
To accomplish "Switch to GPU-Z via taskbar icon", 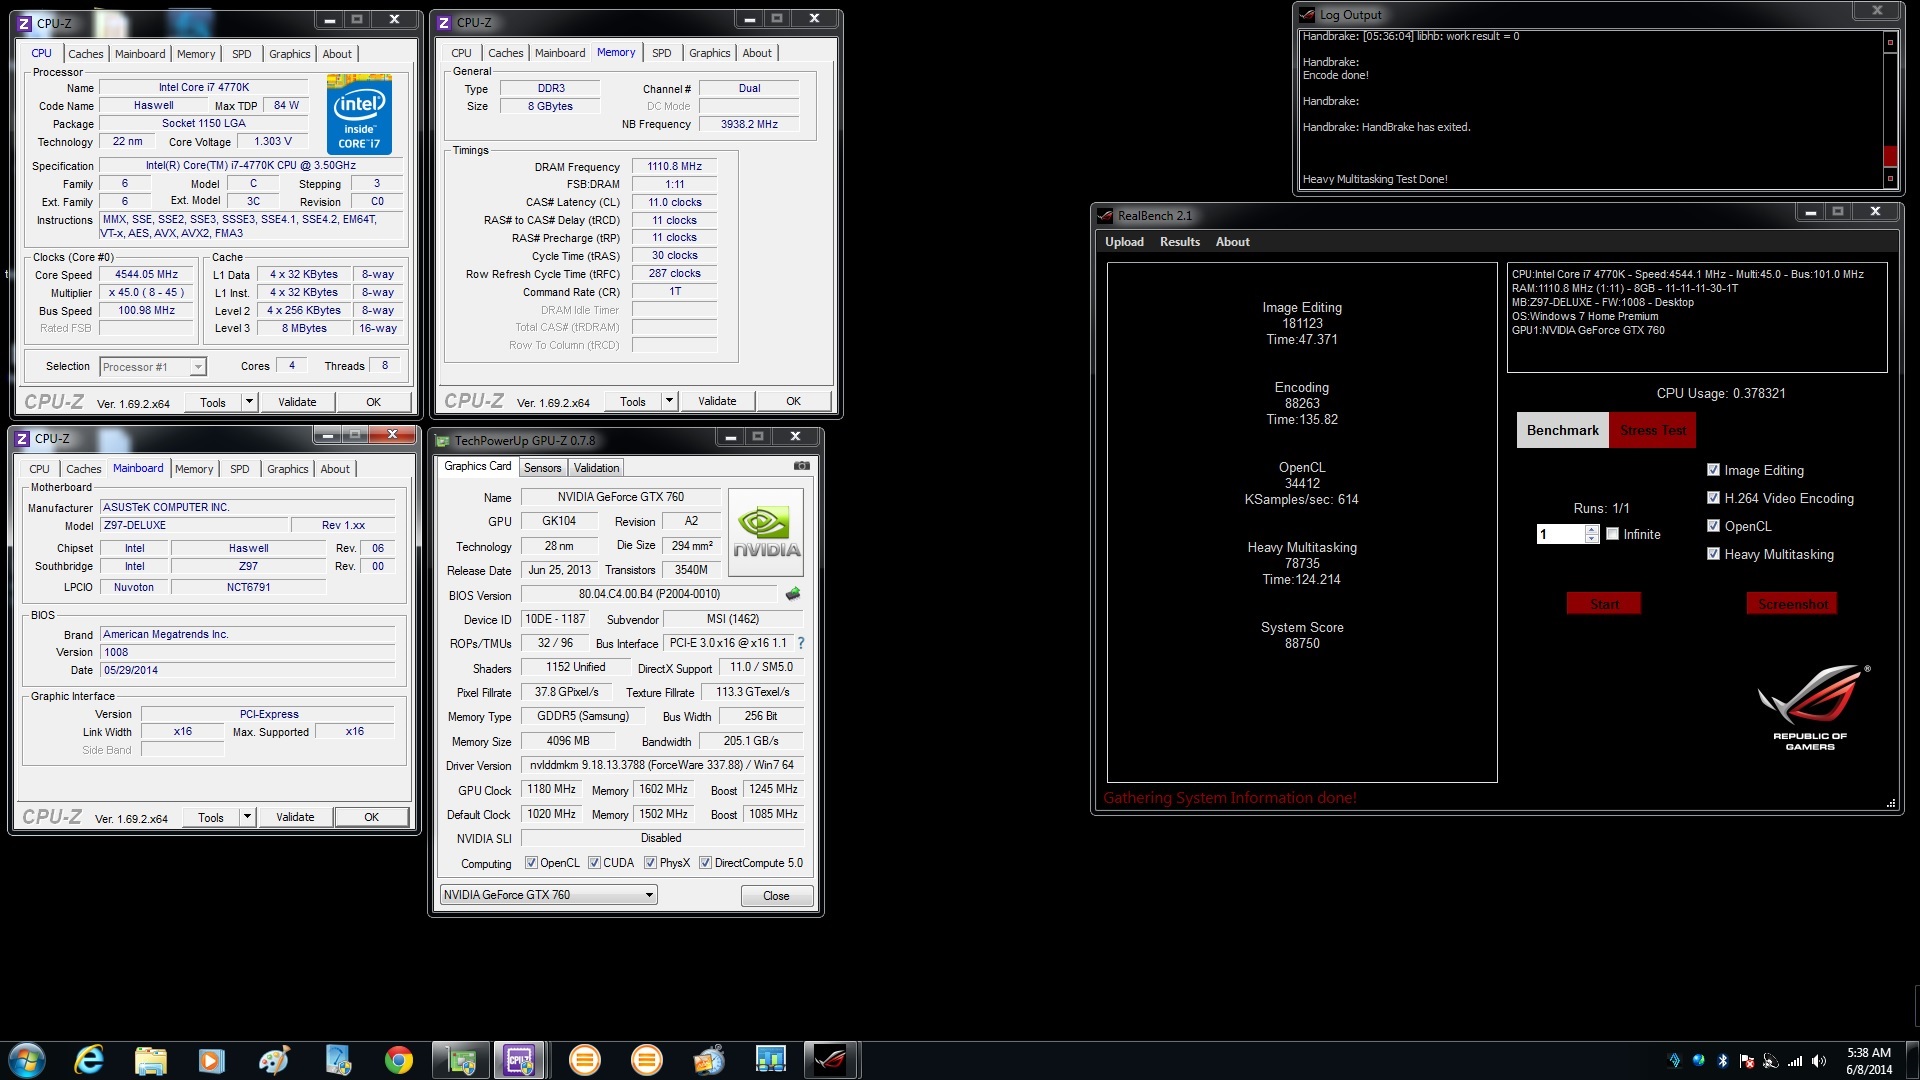I will click(461, 1060).
